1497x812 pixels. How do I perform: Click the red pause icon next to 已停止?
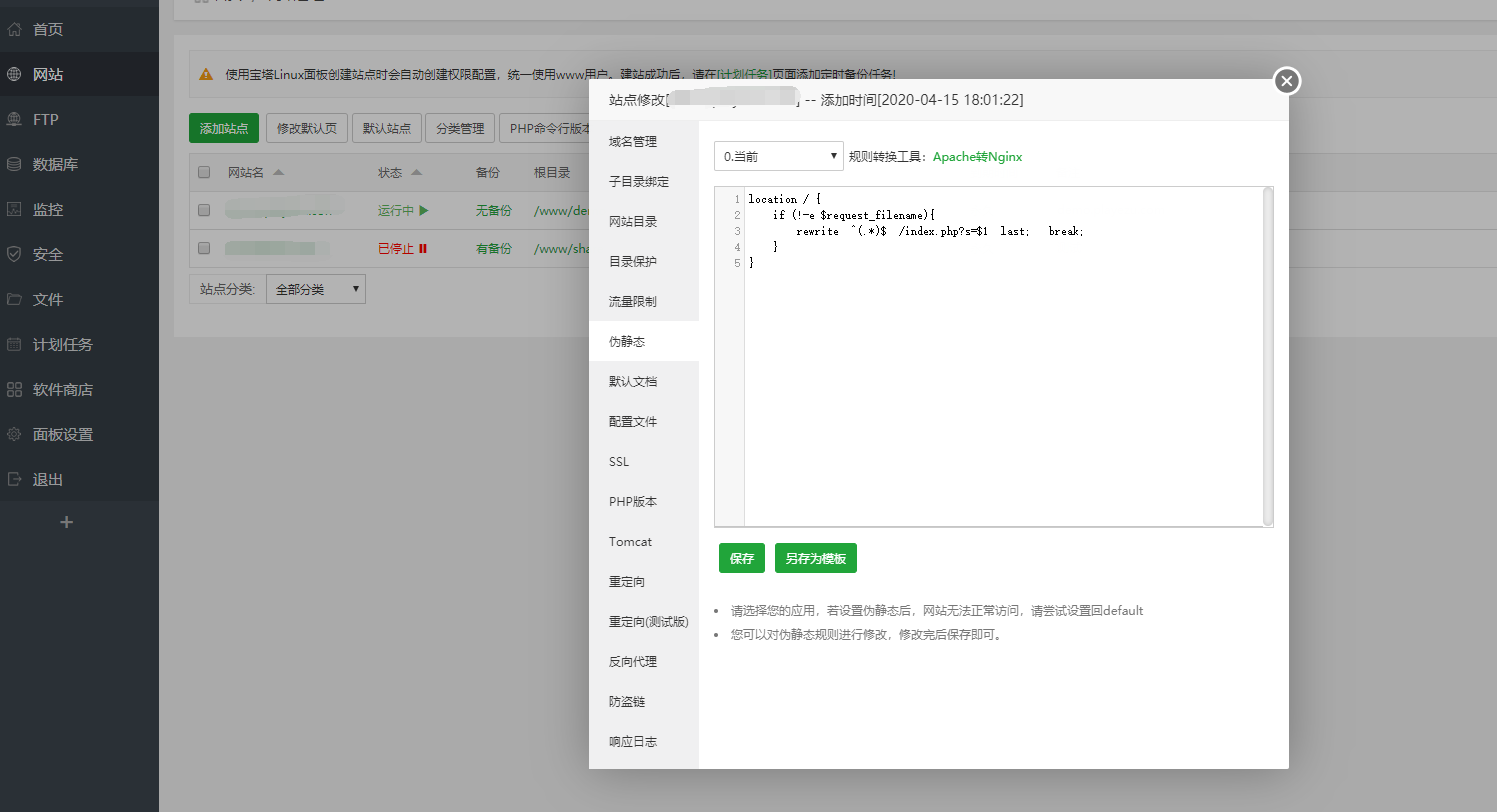pos(423,248)
